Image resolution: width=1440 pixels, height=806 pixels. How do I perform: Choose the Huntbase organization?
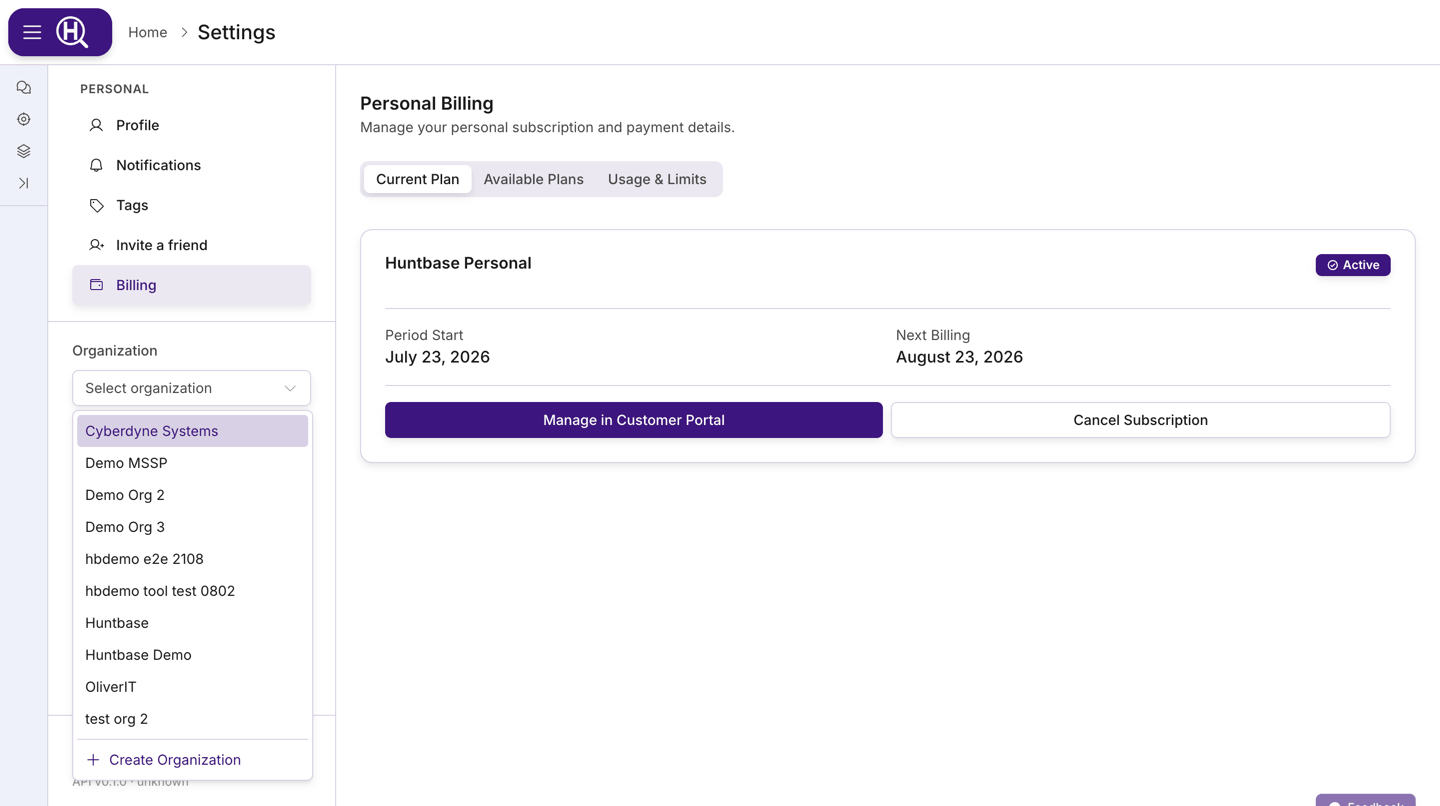[192, 623]
